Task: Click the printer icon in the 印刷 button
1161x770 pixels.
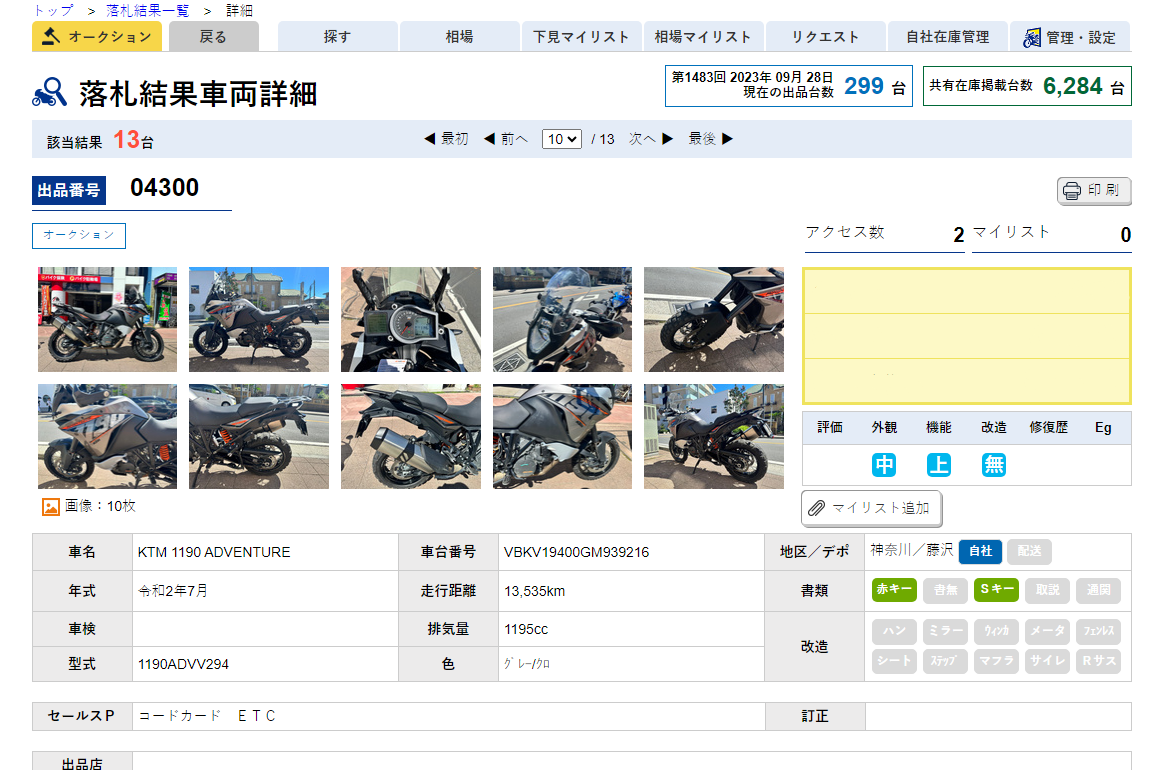Action: coord(1071,191)
